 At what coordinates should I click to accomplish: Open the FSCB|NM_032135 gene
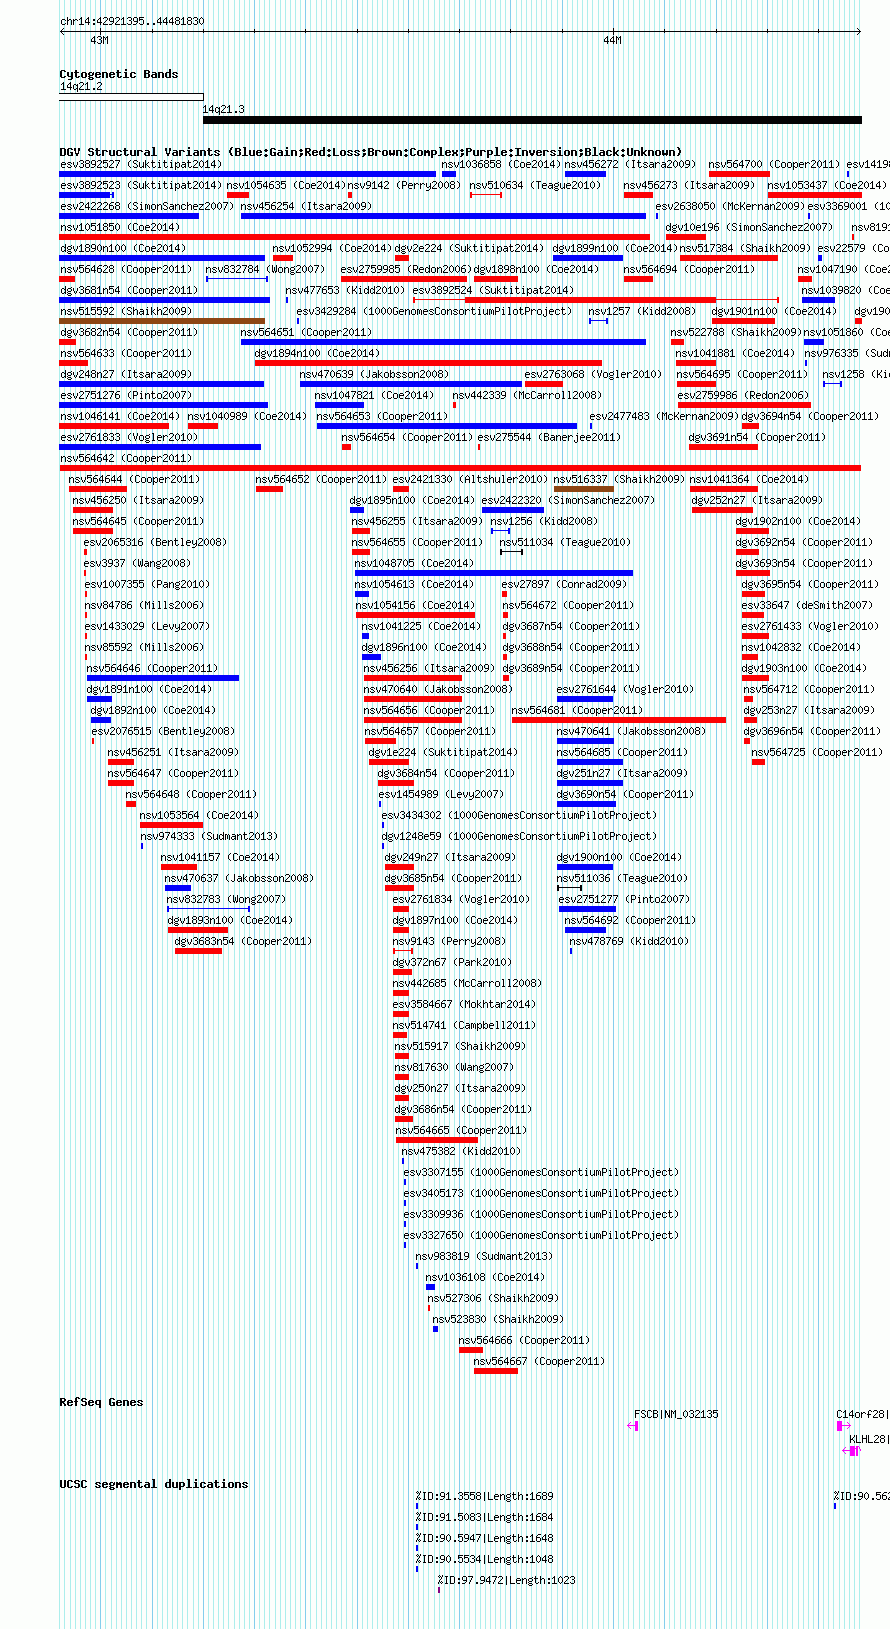(676, 1414)
